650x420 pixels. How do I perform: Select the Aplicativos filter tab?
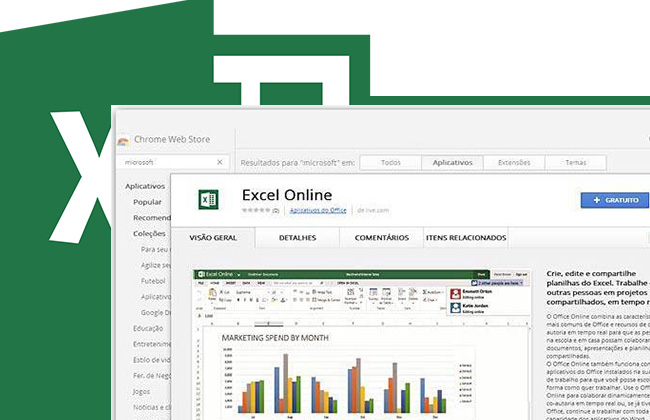coord(452,163)
